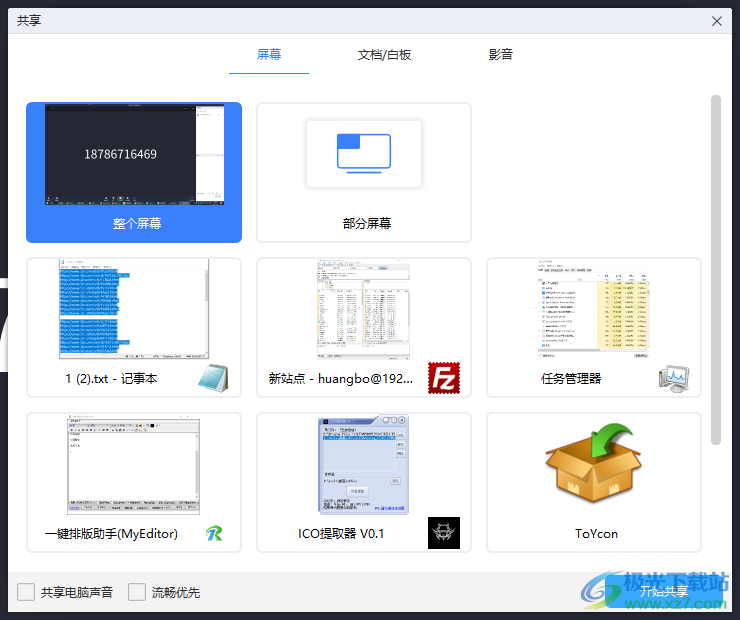Open the 文档/白板 tab
This screenshot has width=740, height=620.
tap(384, 55)
